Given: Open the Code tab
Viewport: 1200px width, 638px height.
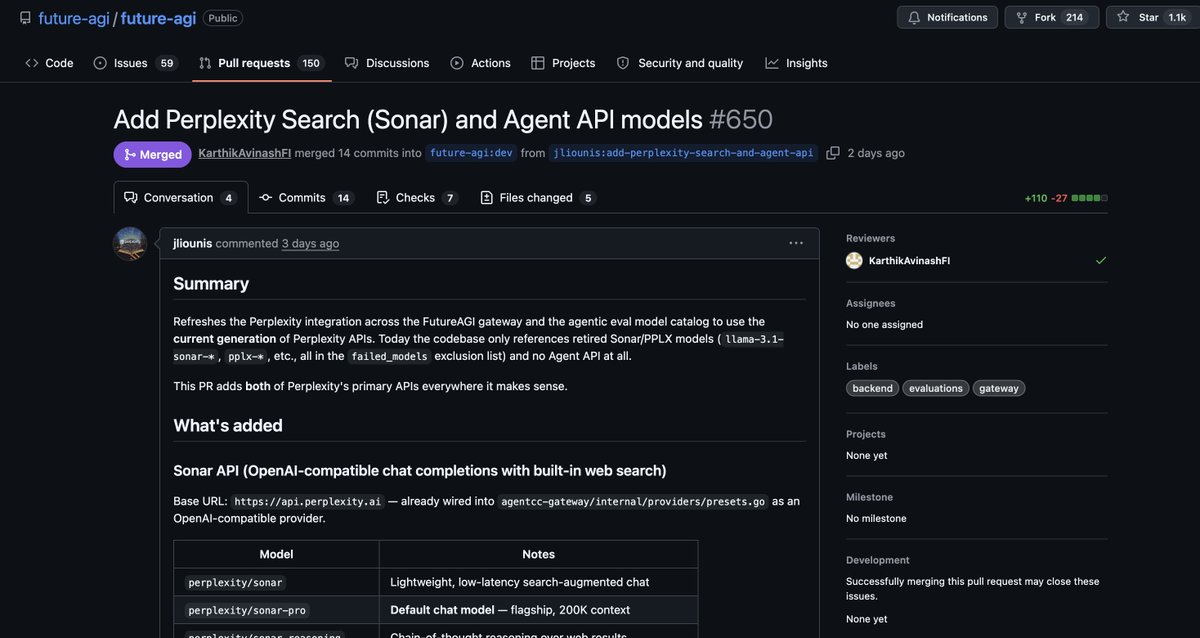Looking at the screenshot, I should (x=49, y=63).
